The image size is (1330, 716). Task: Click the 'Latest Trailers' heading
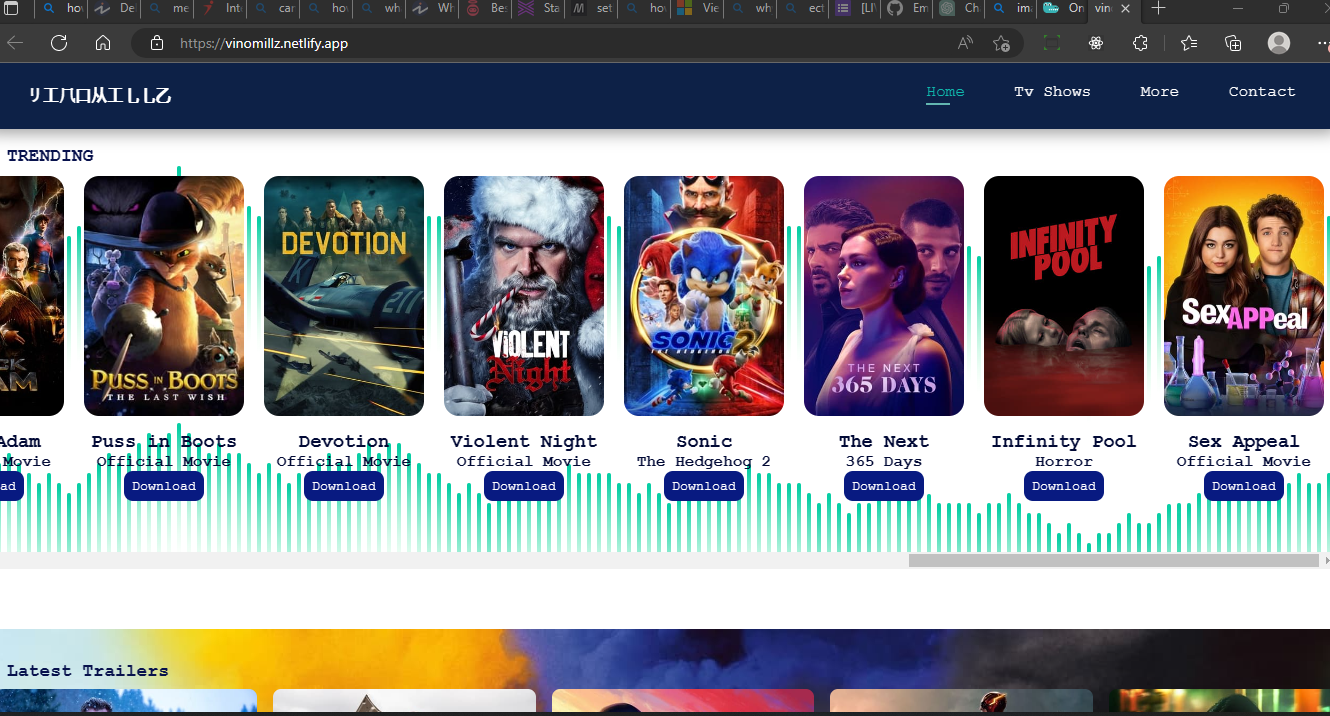(88, 671)
